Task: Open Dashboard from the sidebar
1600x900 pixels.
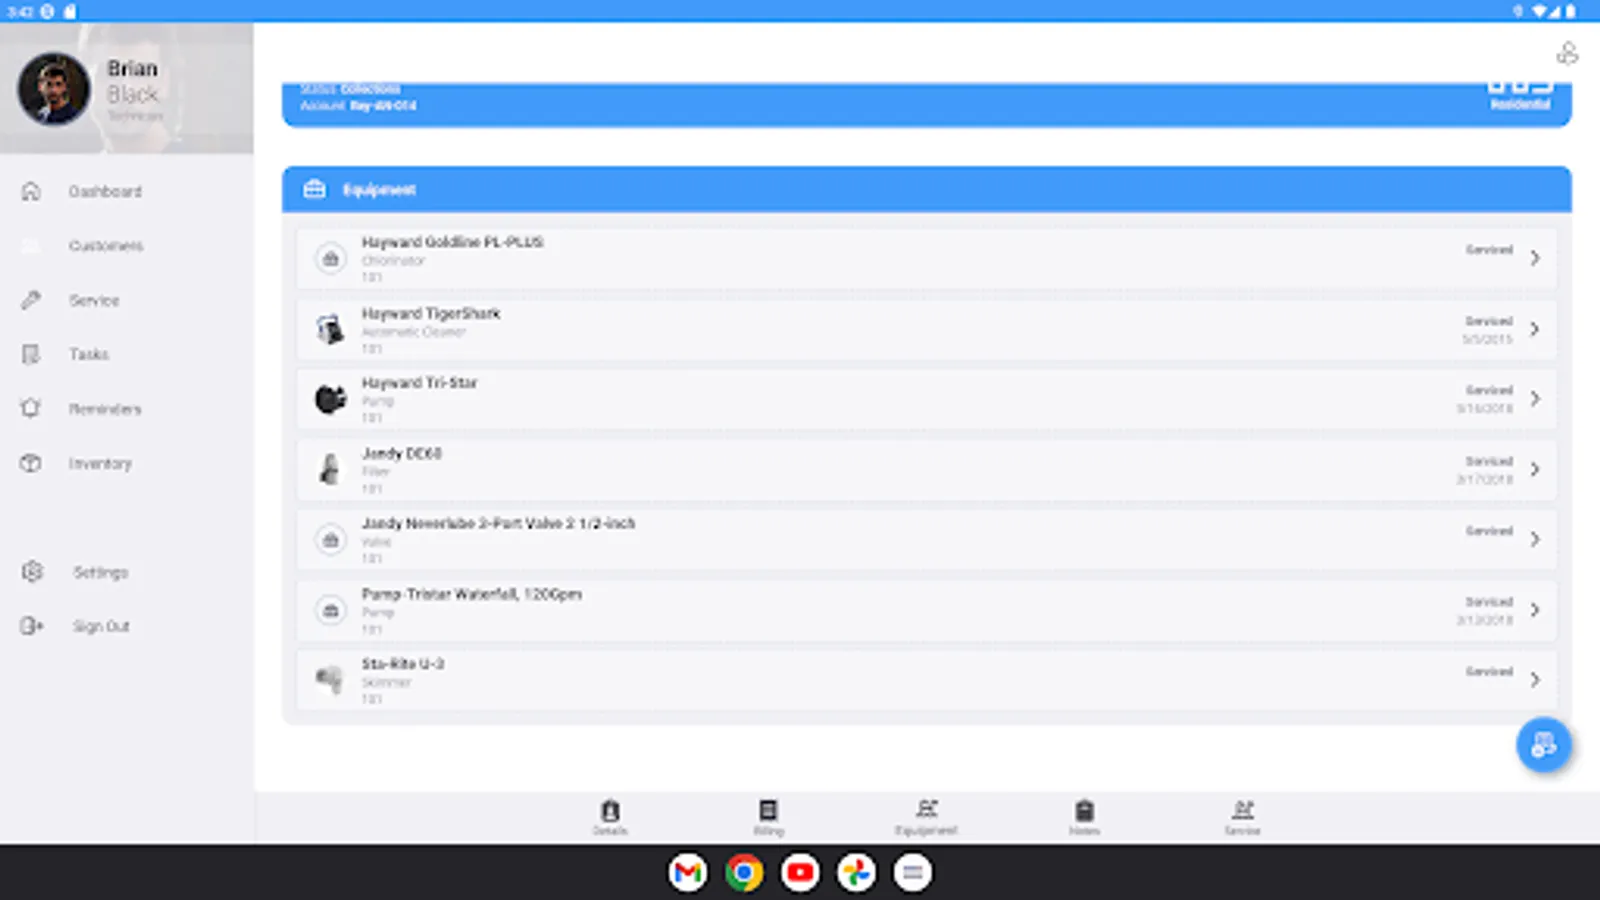Action: point(105,191)
